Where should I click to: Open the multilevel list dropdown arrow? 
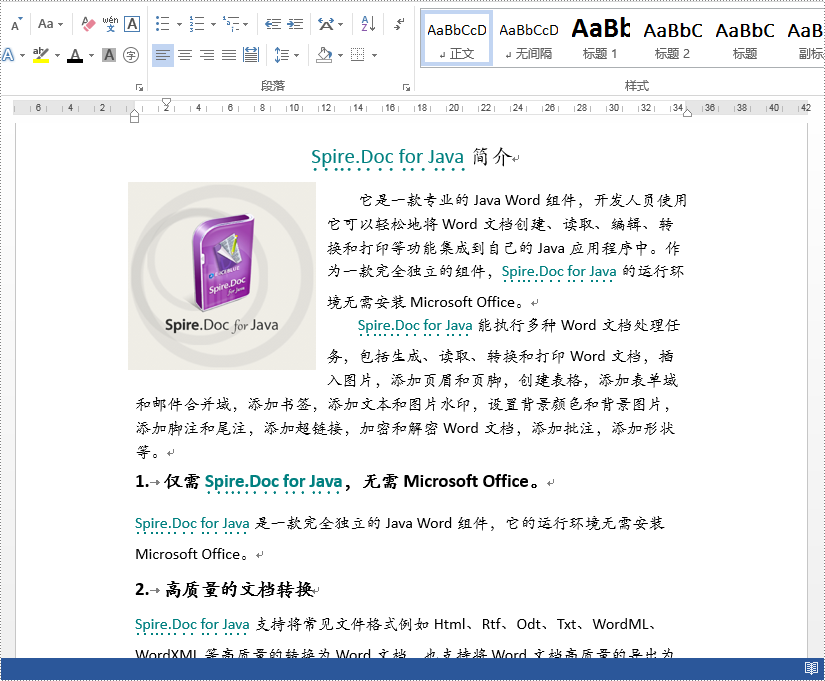click(x=245, y=24)
